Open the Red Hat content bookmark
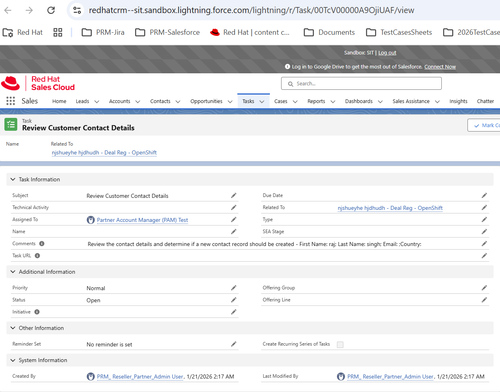The height and width of the screenshot is (392, 500). (x=250, y=32)
